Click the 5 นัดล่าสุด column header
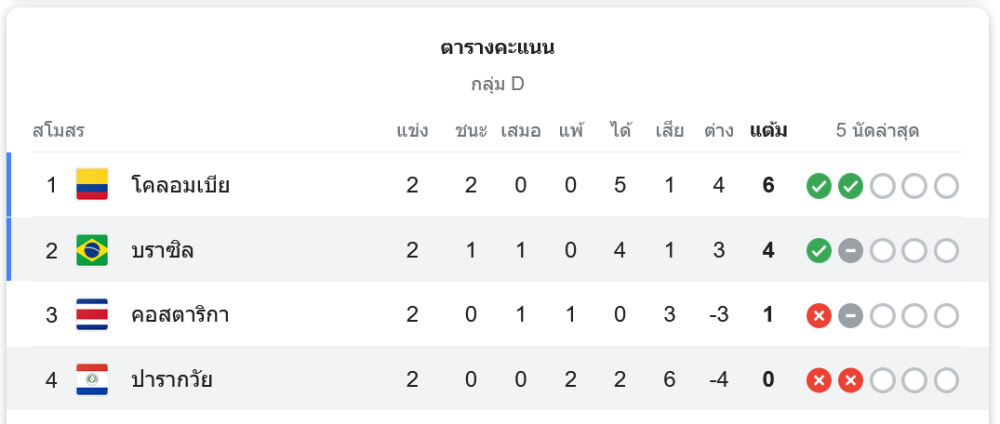Viewport: 1000px width, 424px height. [877, 130]
